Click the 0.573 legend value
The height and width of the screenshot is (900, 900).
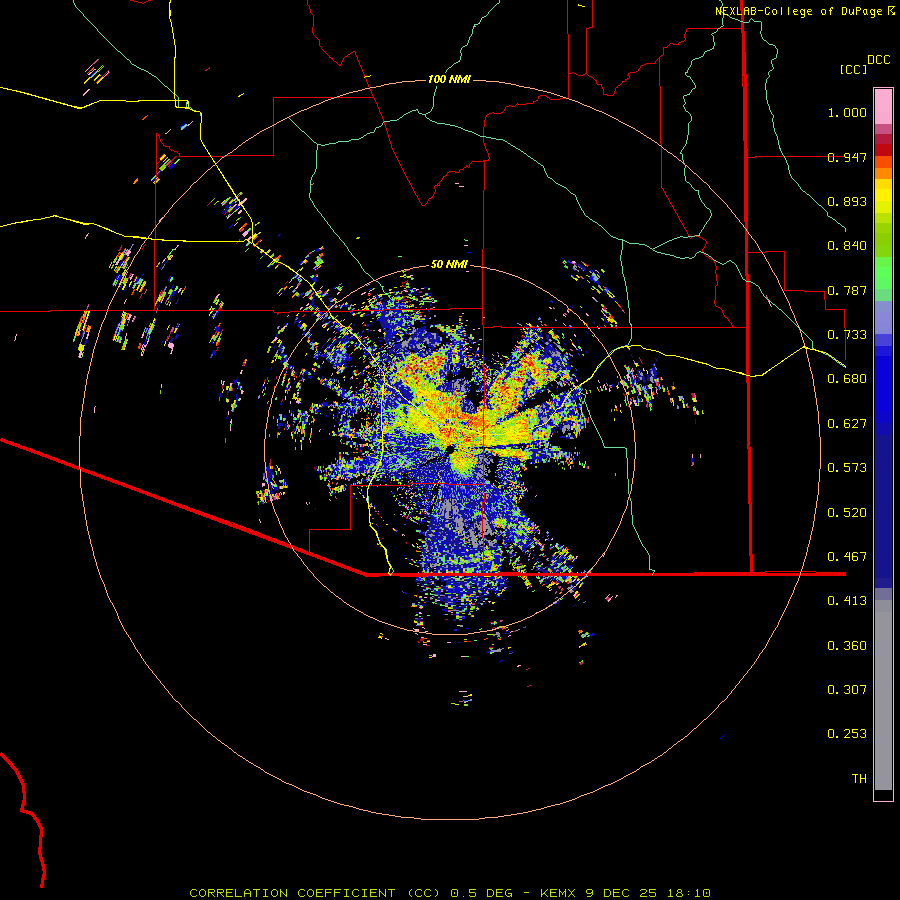tap(847, 468)
